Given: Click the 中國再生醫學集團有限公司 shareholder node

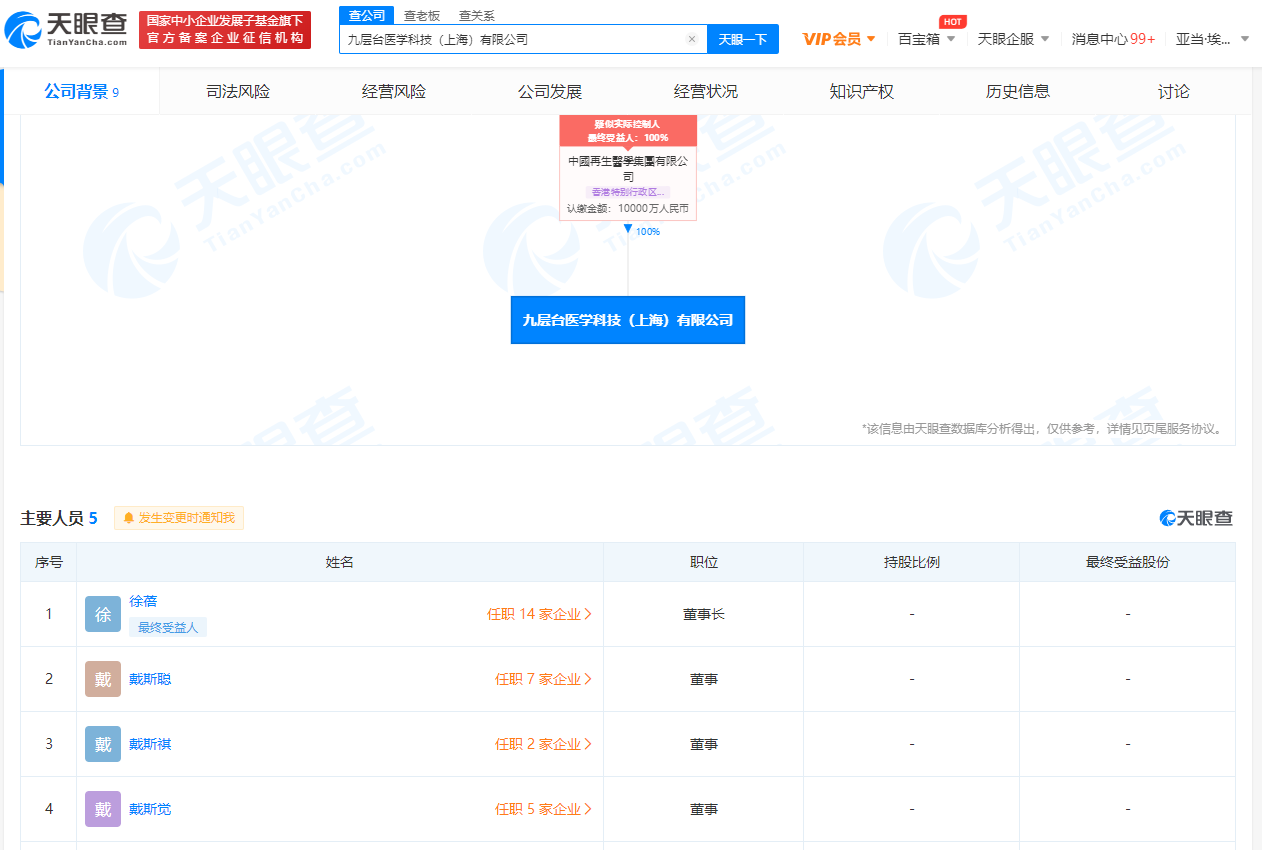Looking at the screenshot, I should (628, 168).
